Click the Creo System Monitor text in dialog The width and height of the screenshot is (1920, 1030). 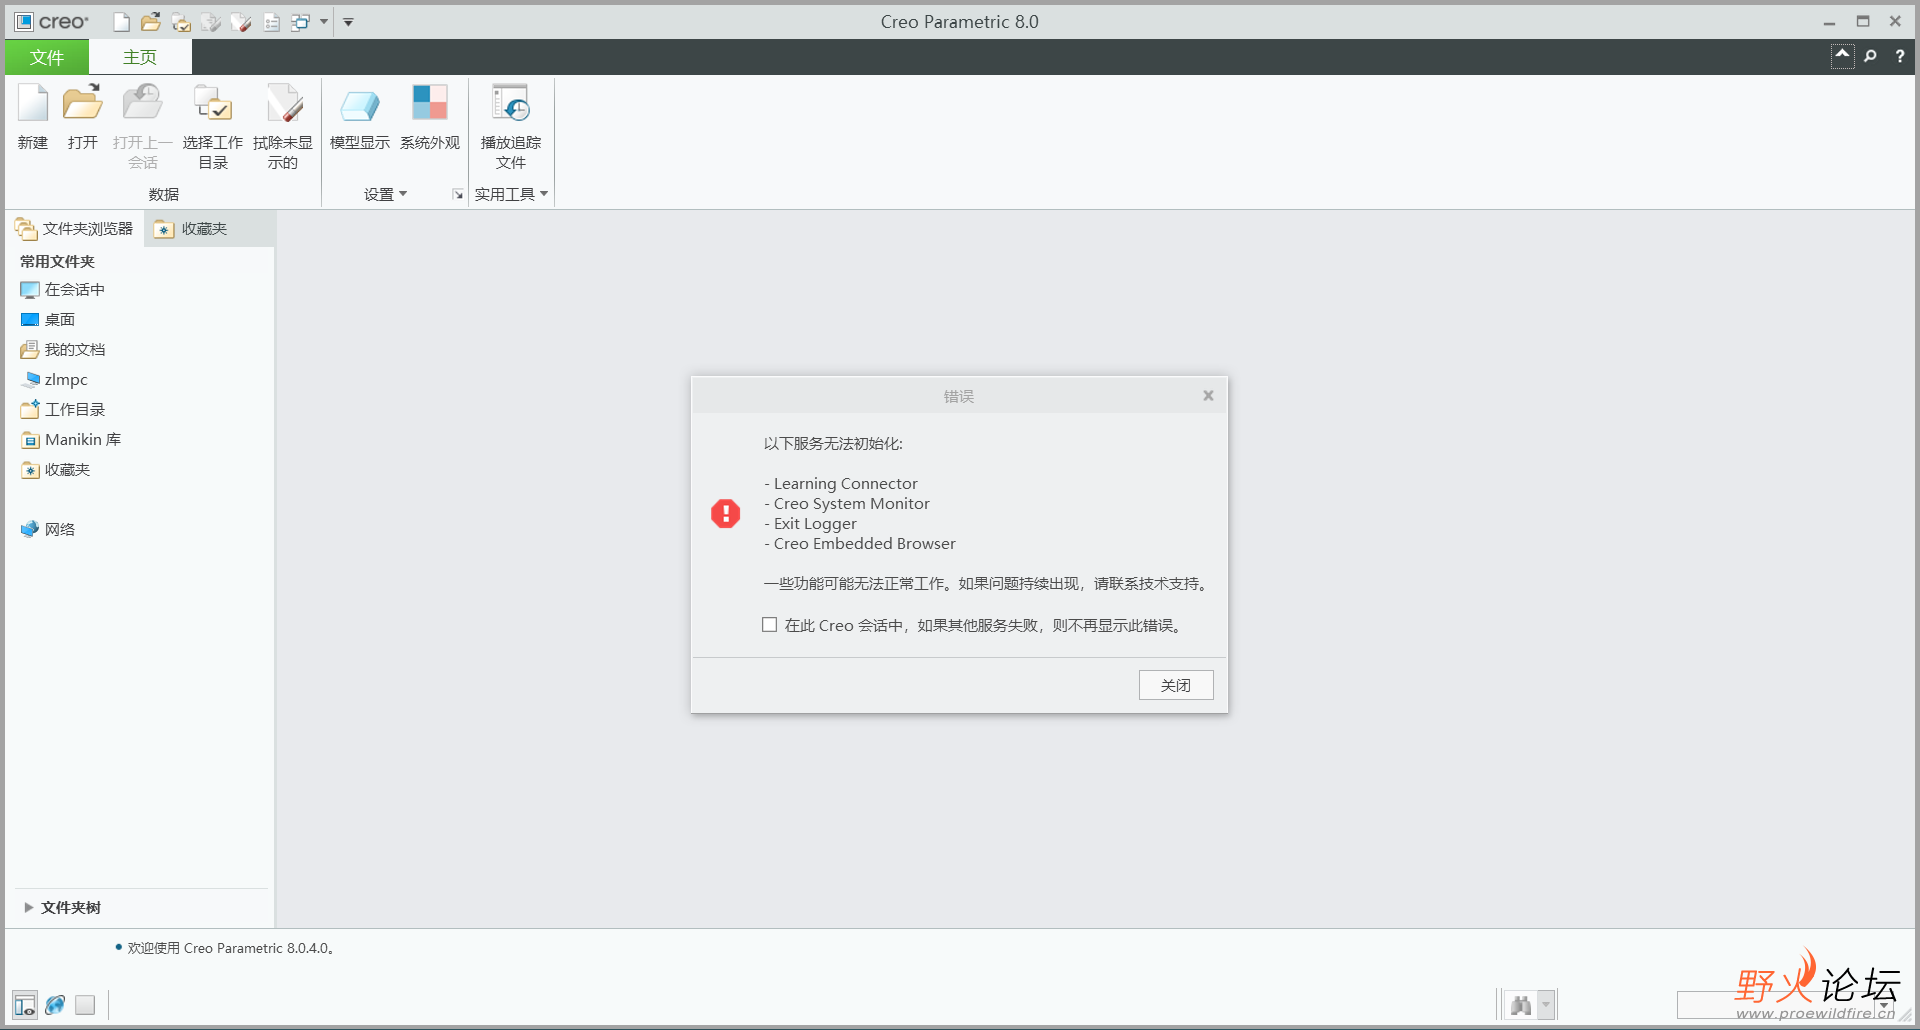[851, 504]
